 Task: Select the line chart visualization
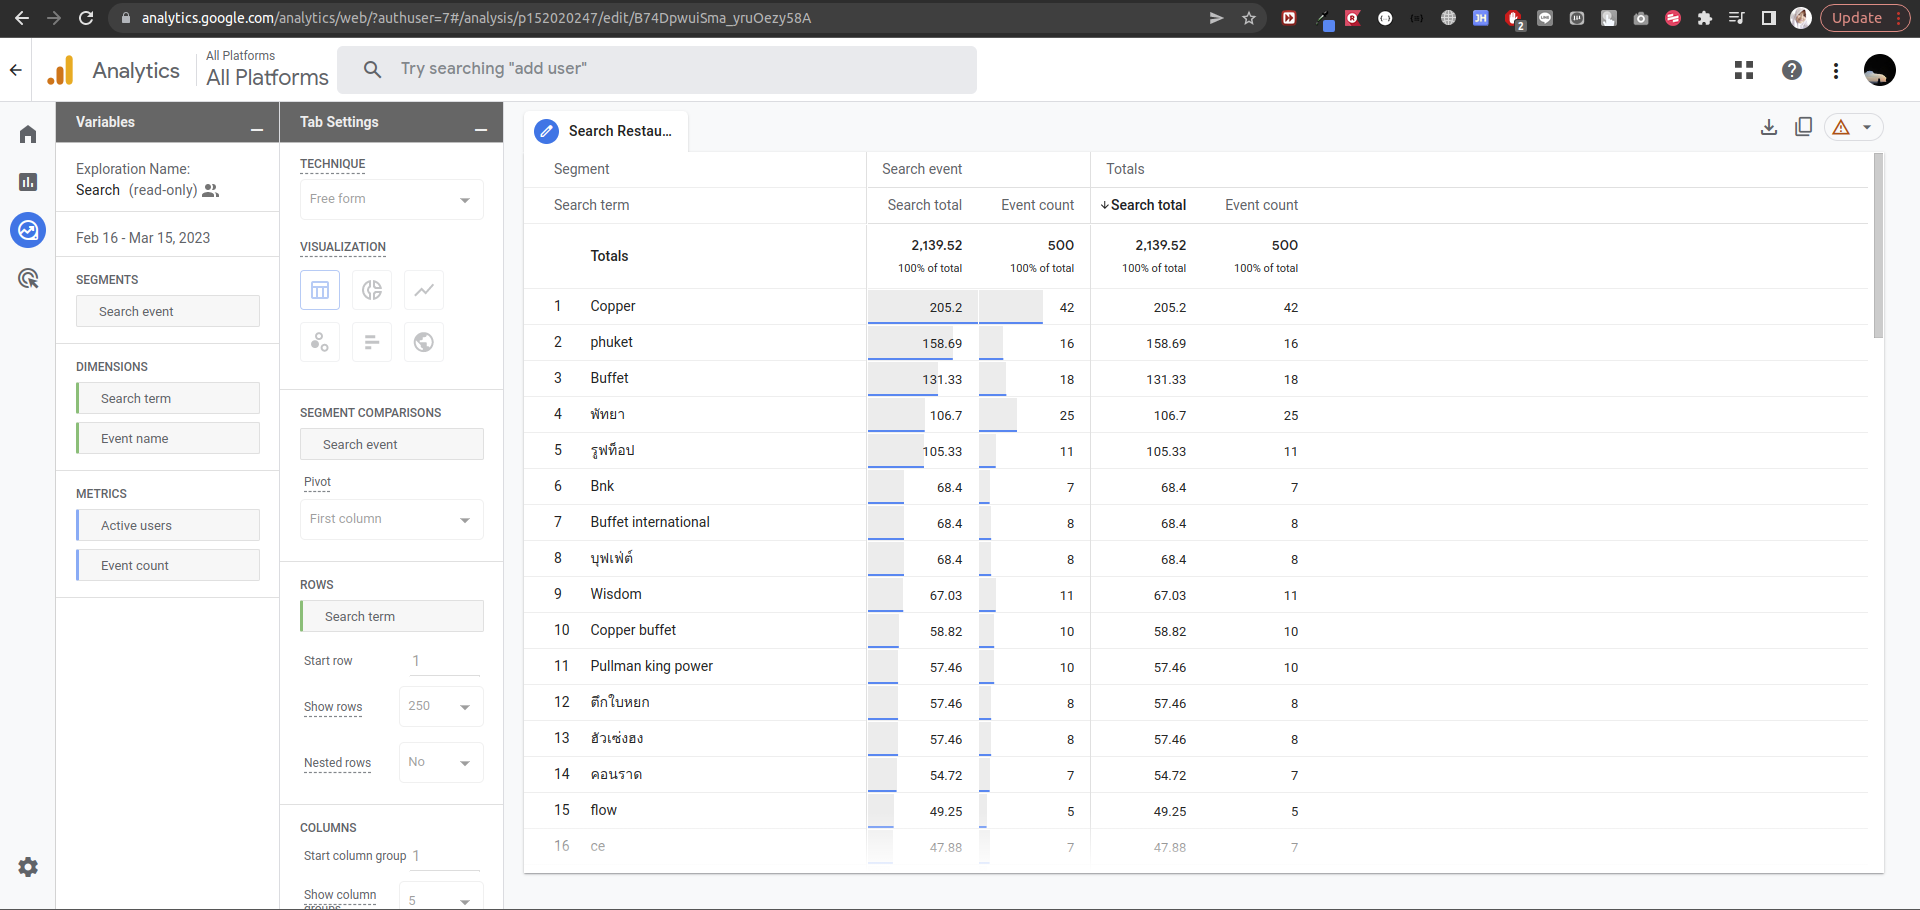424,290
